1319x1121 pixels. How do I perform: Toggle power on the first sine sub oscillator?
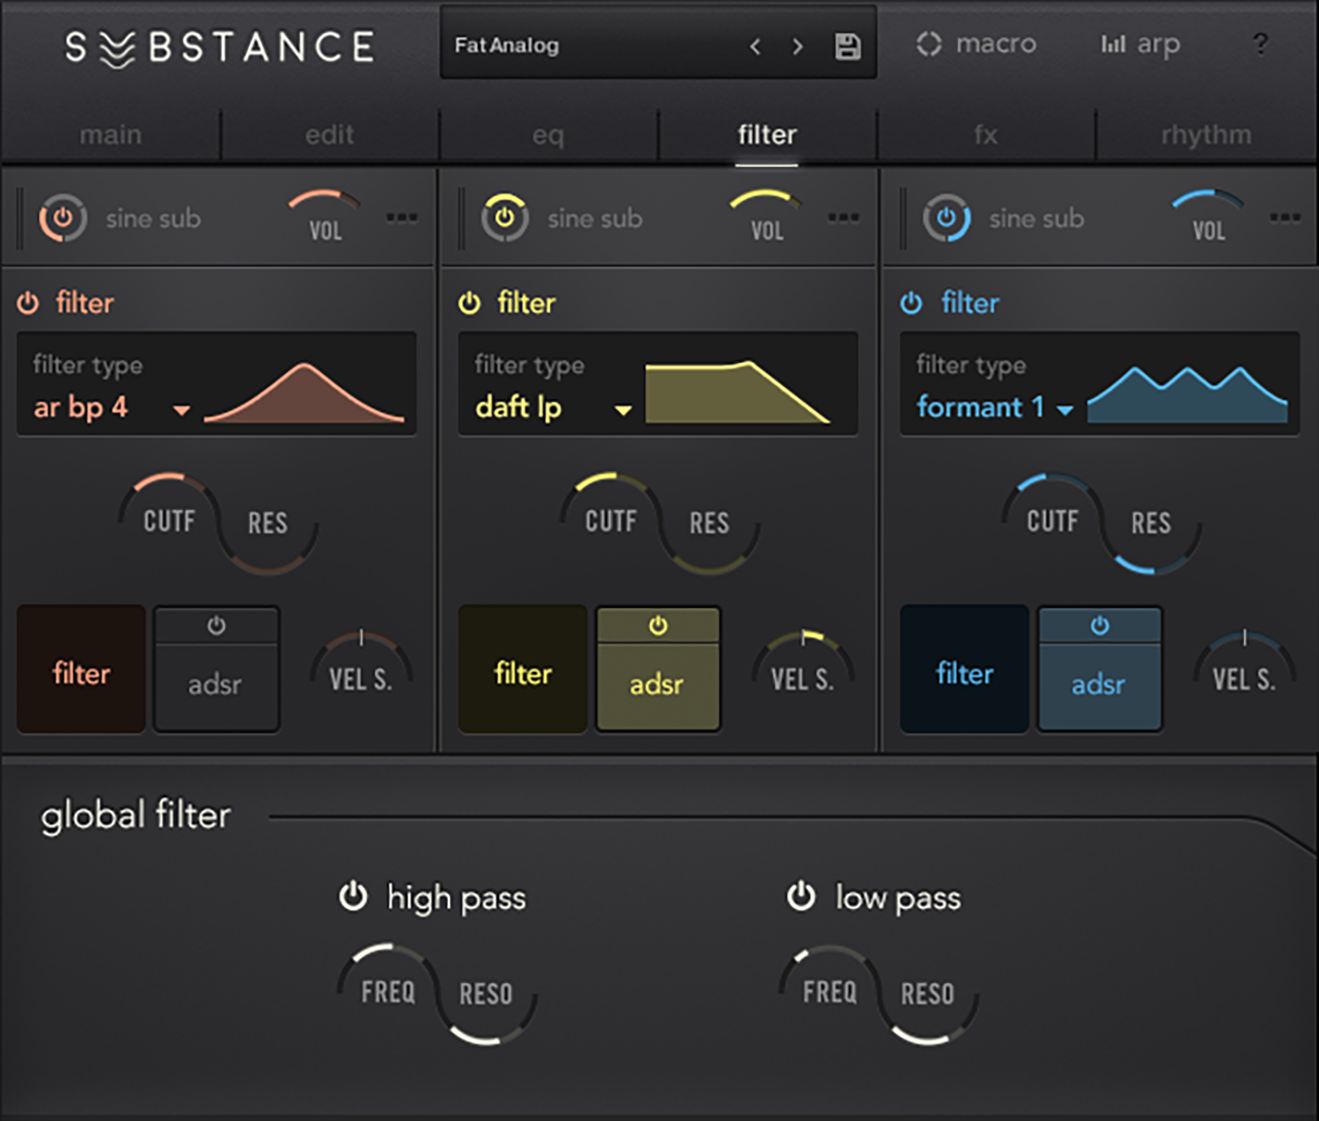[x=62, y=218]
